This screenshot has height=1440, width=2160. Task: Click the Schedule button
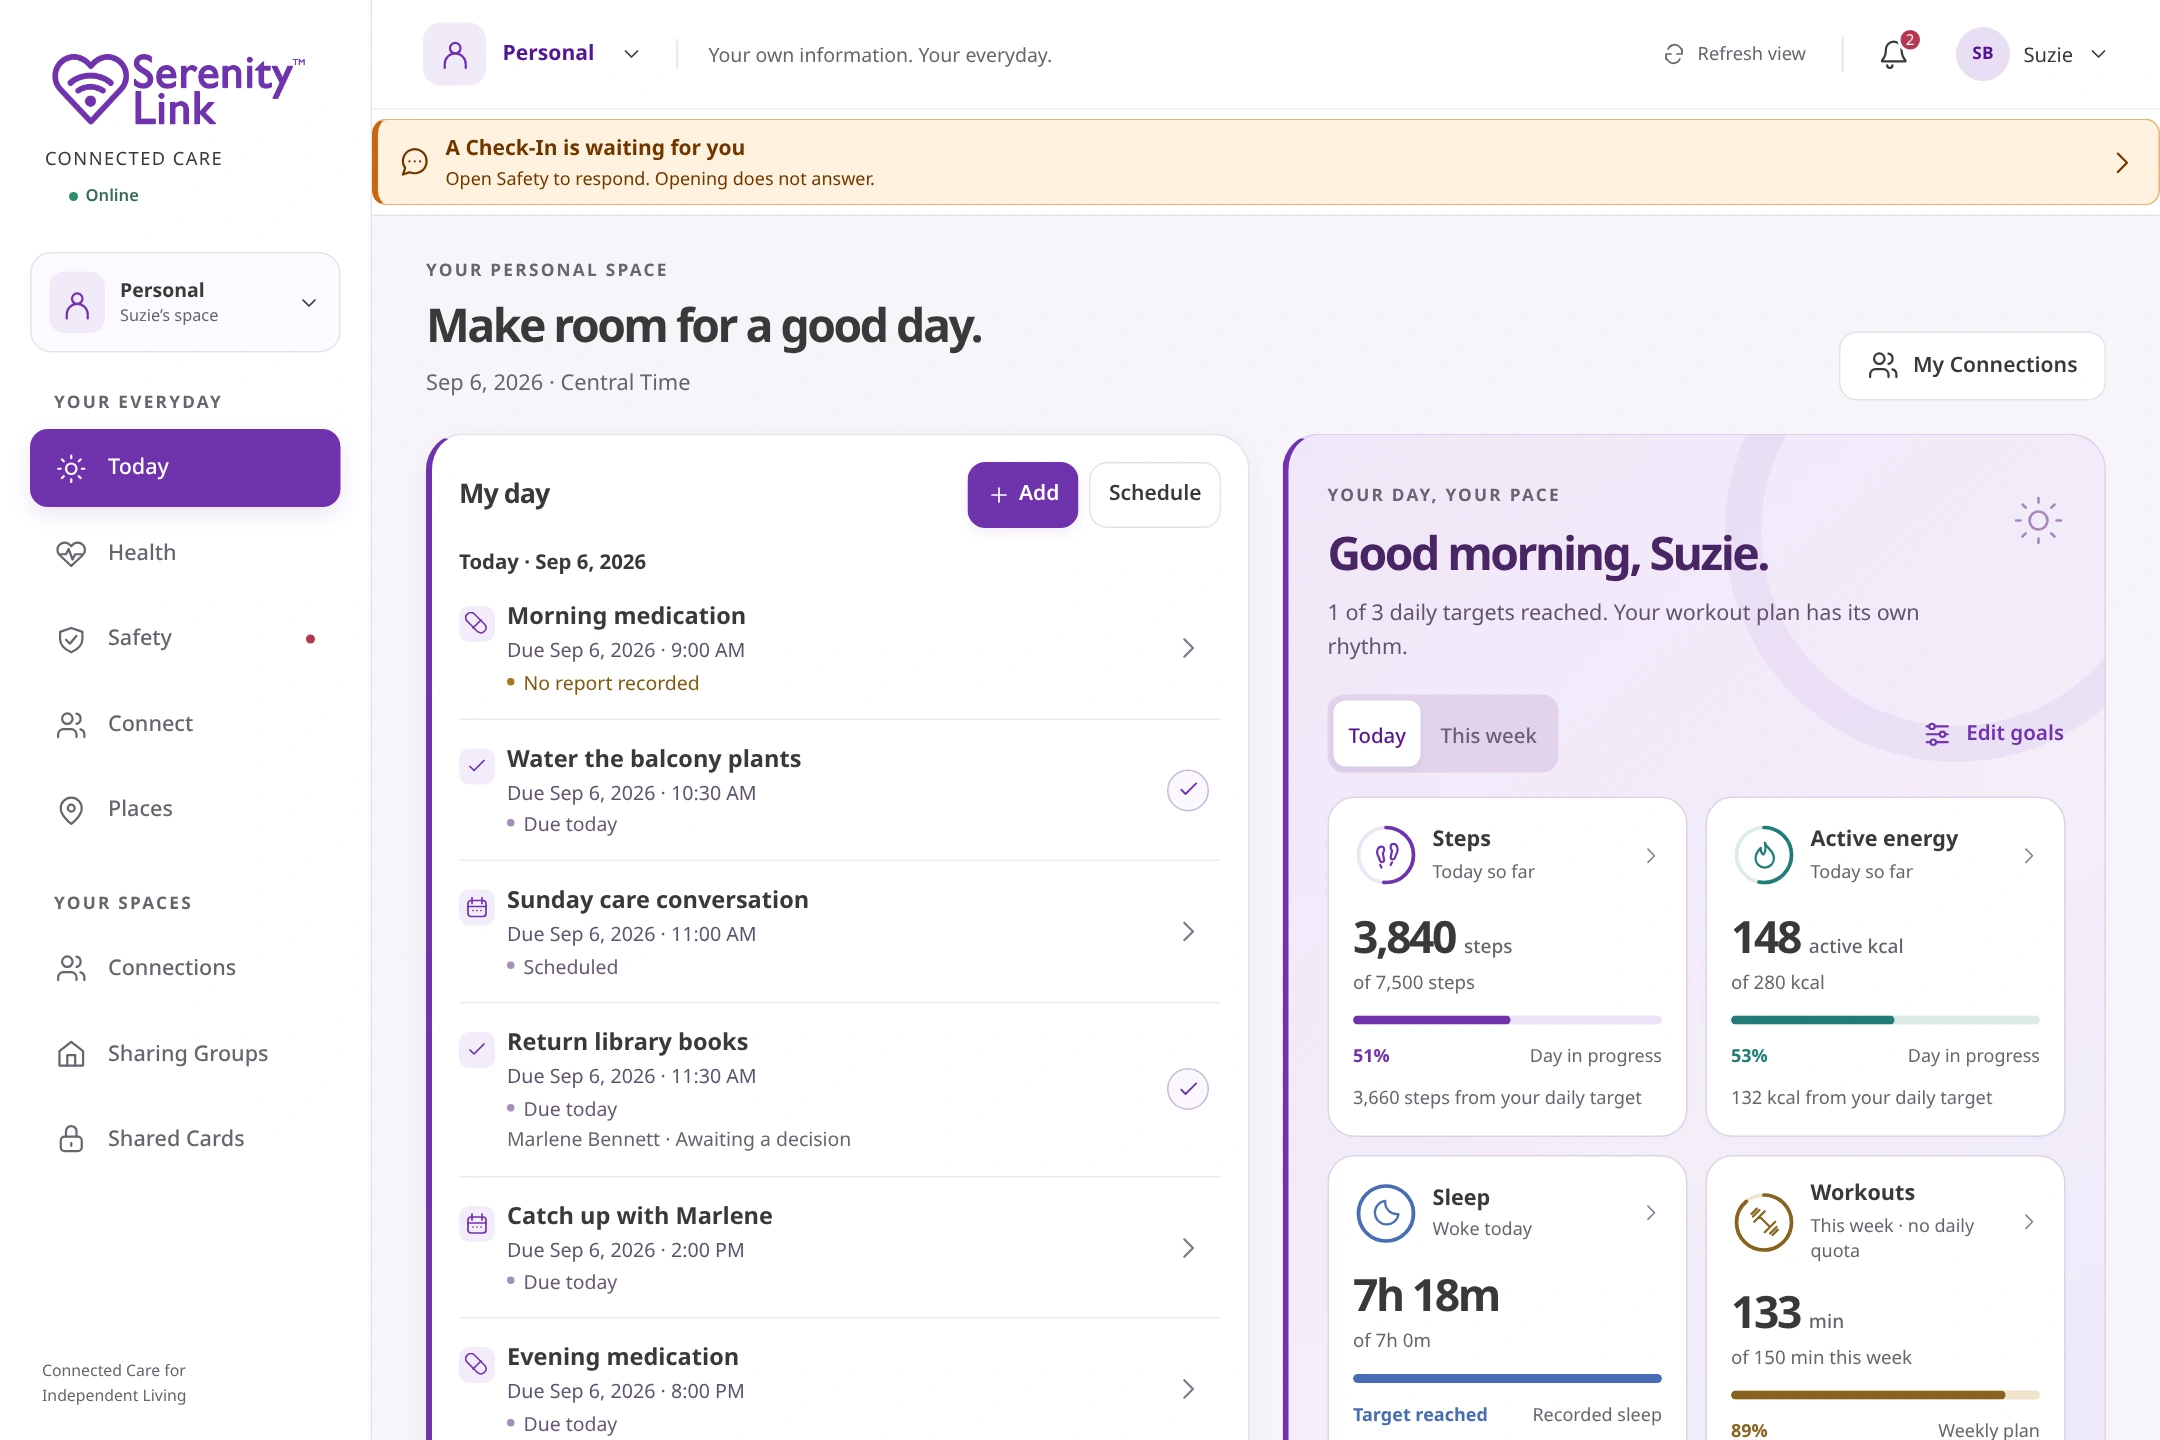[x=1154, y=494]
